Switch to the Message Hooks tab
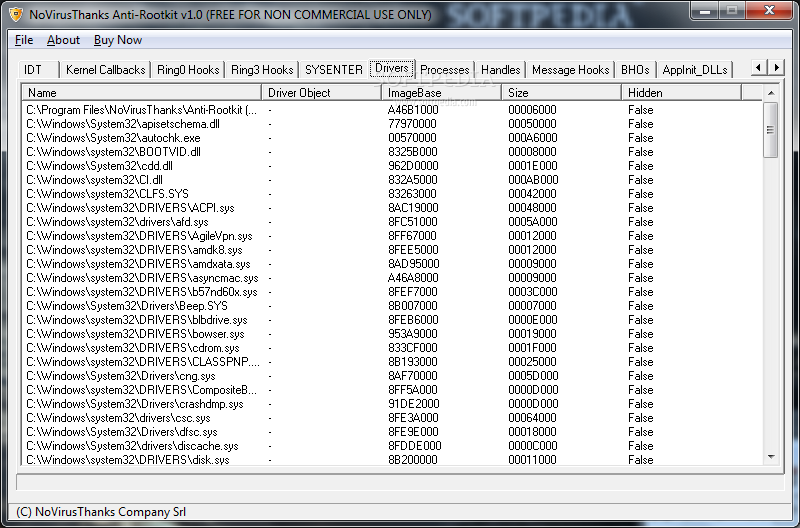800x528 pixels. tap(570, 70)
